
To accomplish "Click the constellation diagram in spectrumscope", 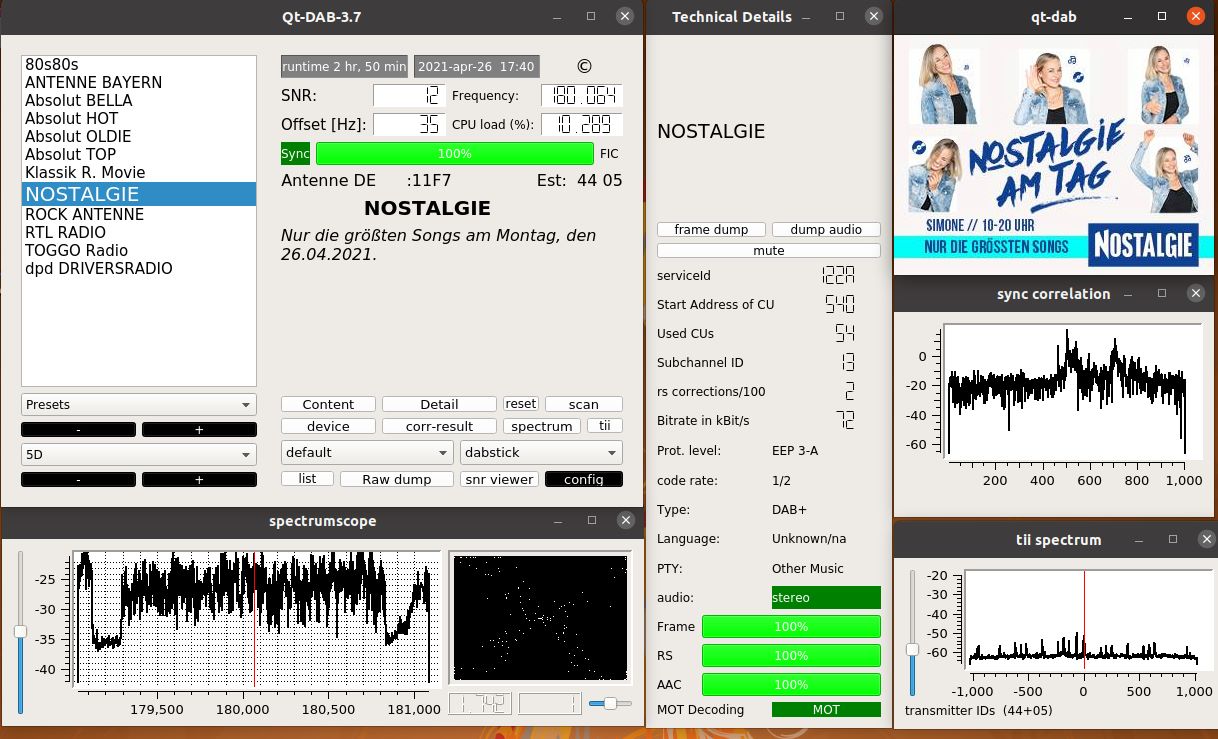I will 541,618.
